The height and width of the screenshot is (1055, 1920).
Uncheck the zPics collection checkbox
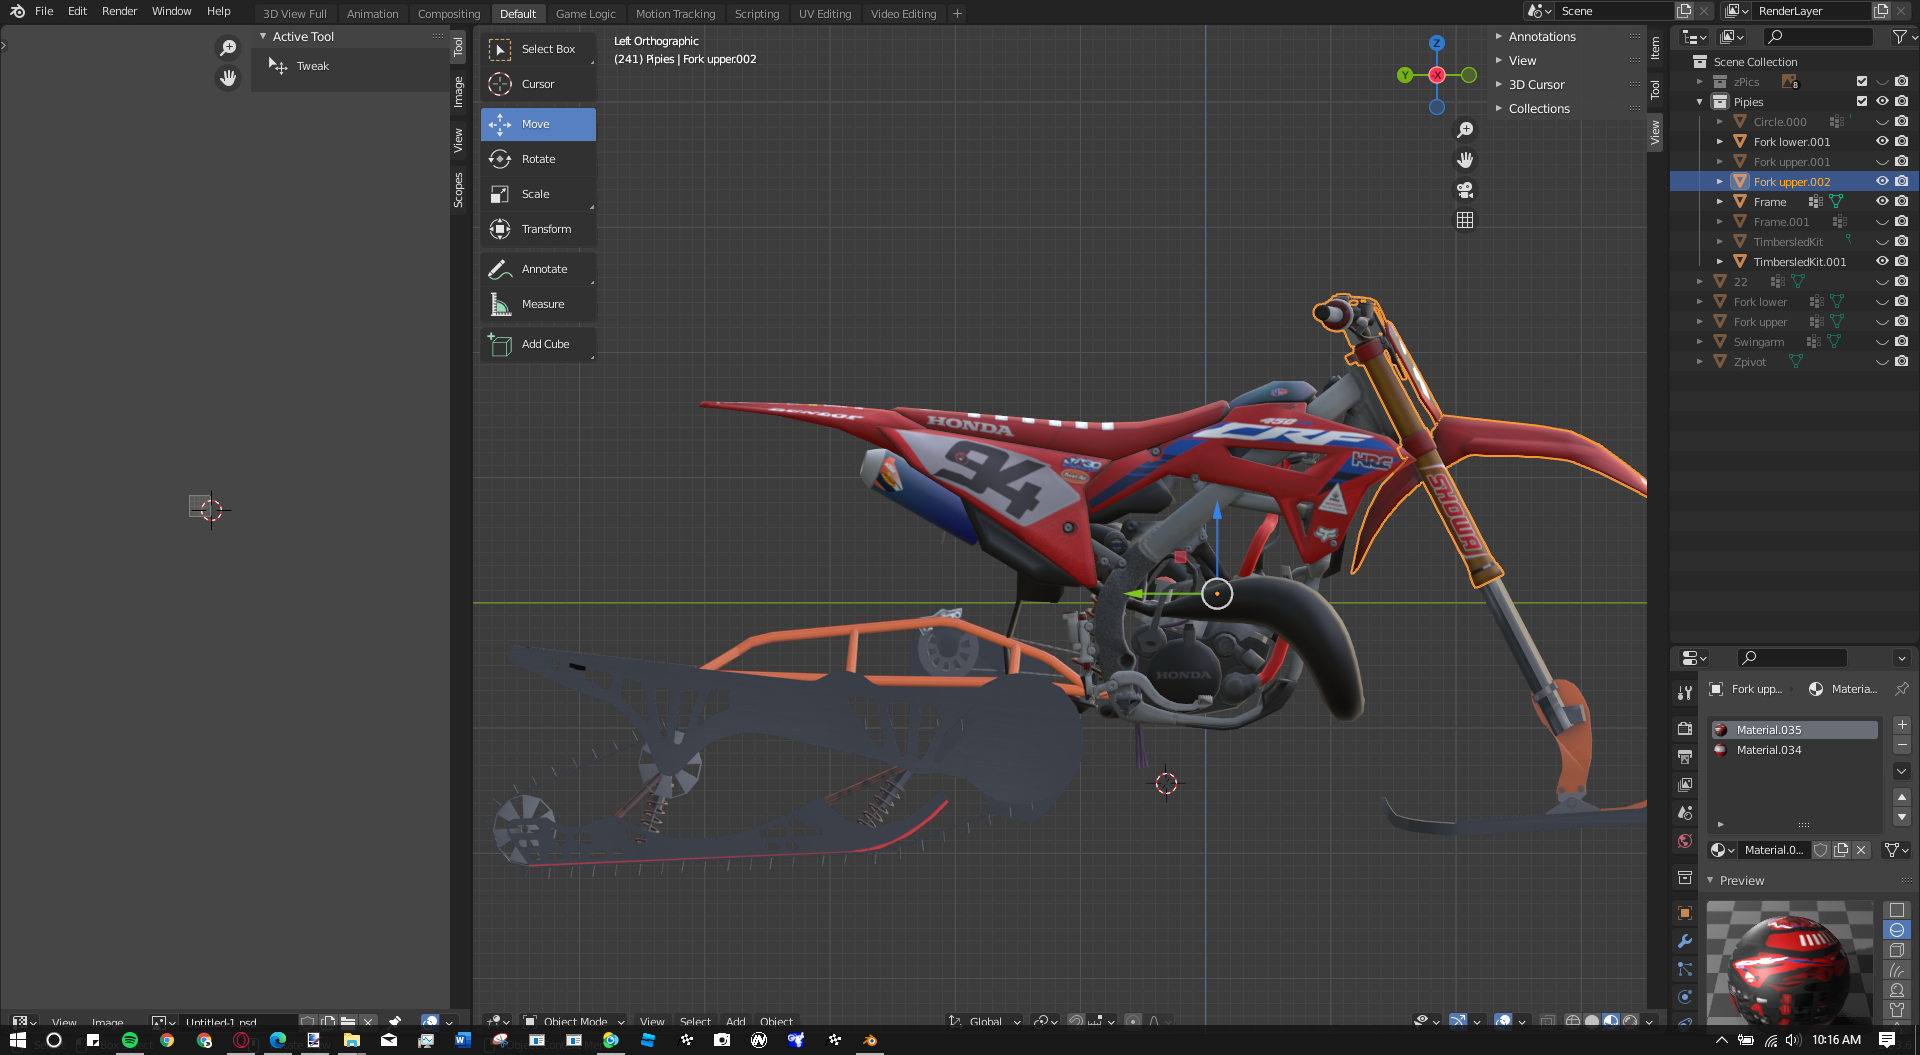tap(1862, 82)
